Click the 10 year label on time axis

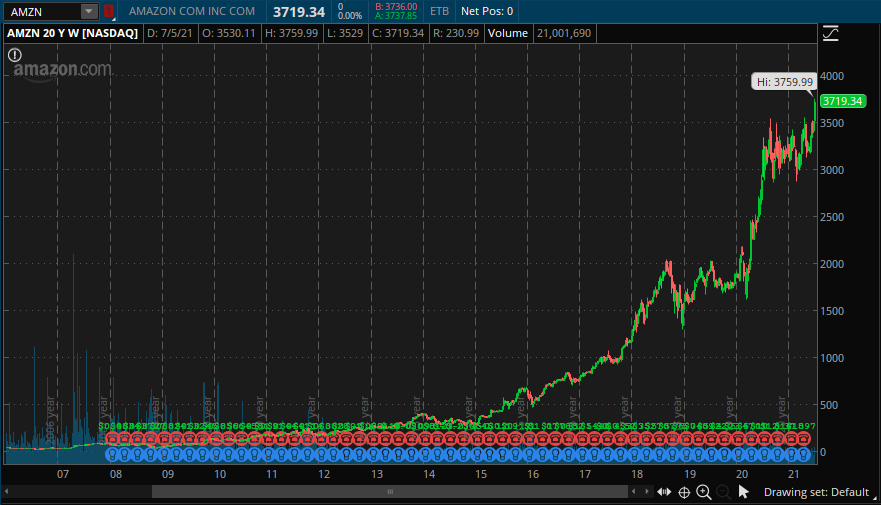pos(220,474)
